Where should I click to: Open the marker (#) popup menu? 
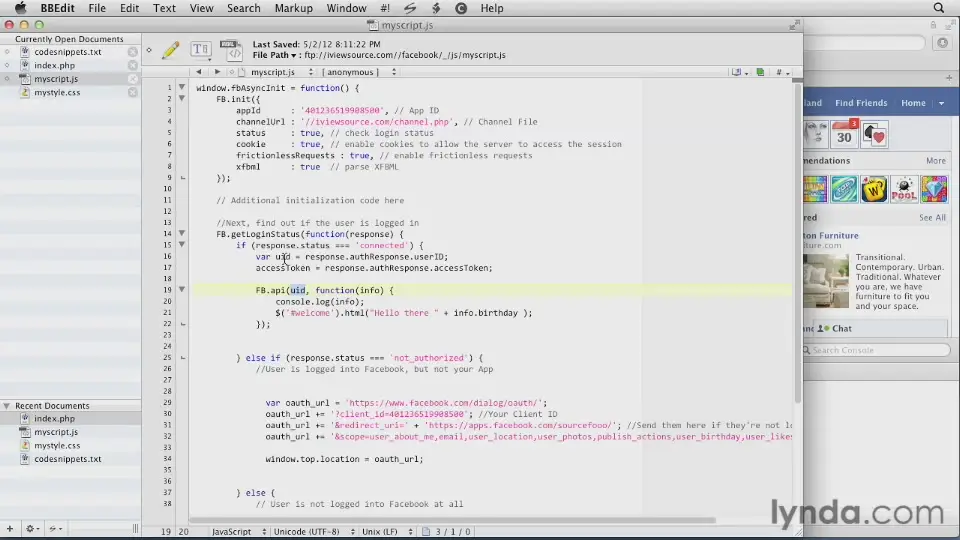[782, 72]
